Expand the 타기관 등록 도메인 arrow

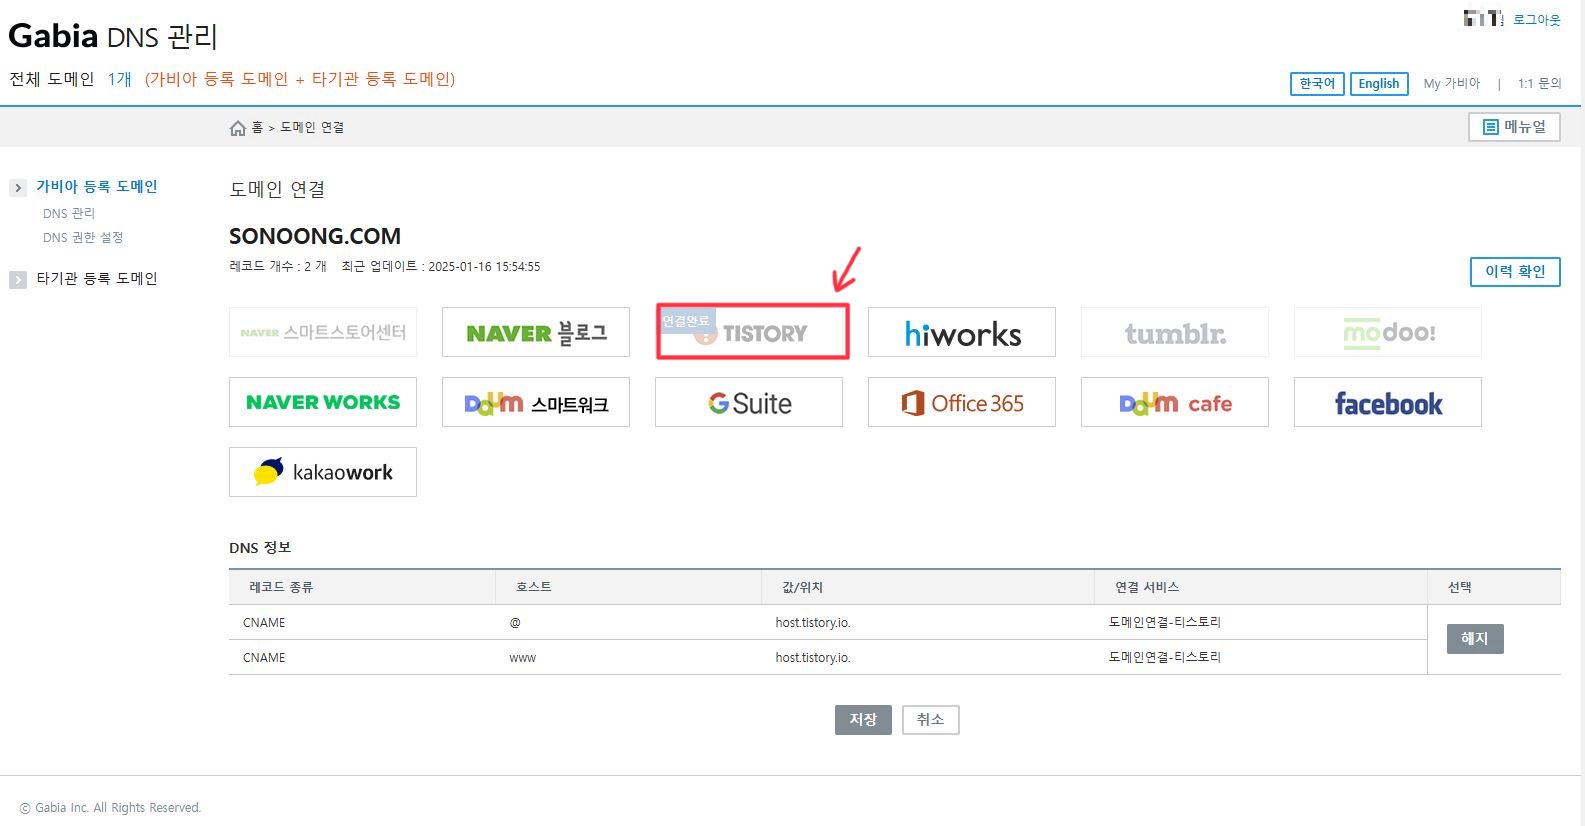(x=18, y=280)
